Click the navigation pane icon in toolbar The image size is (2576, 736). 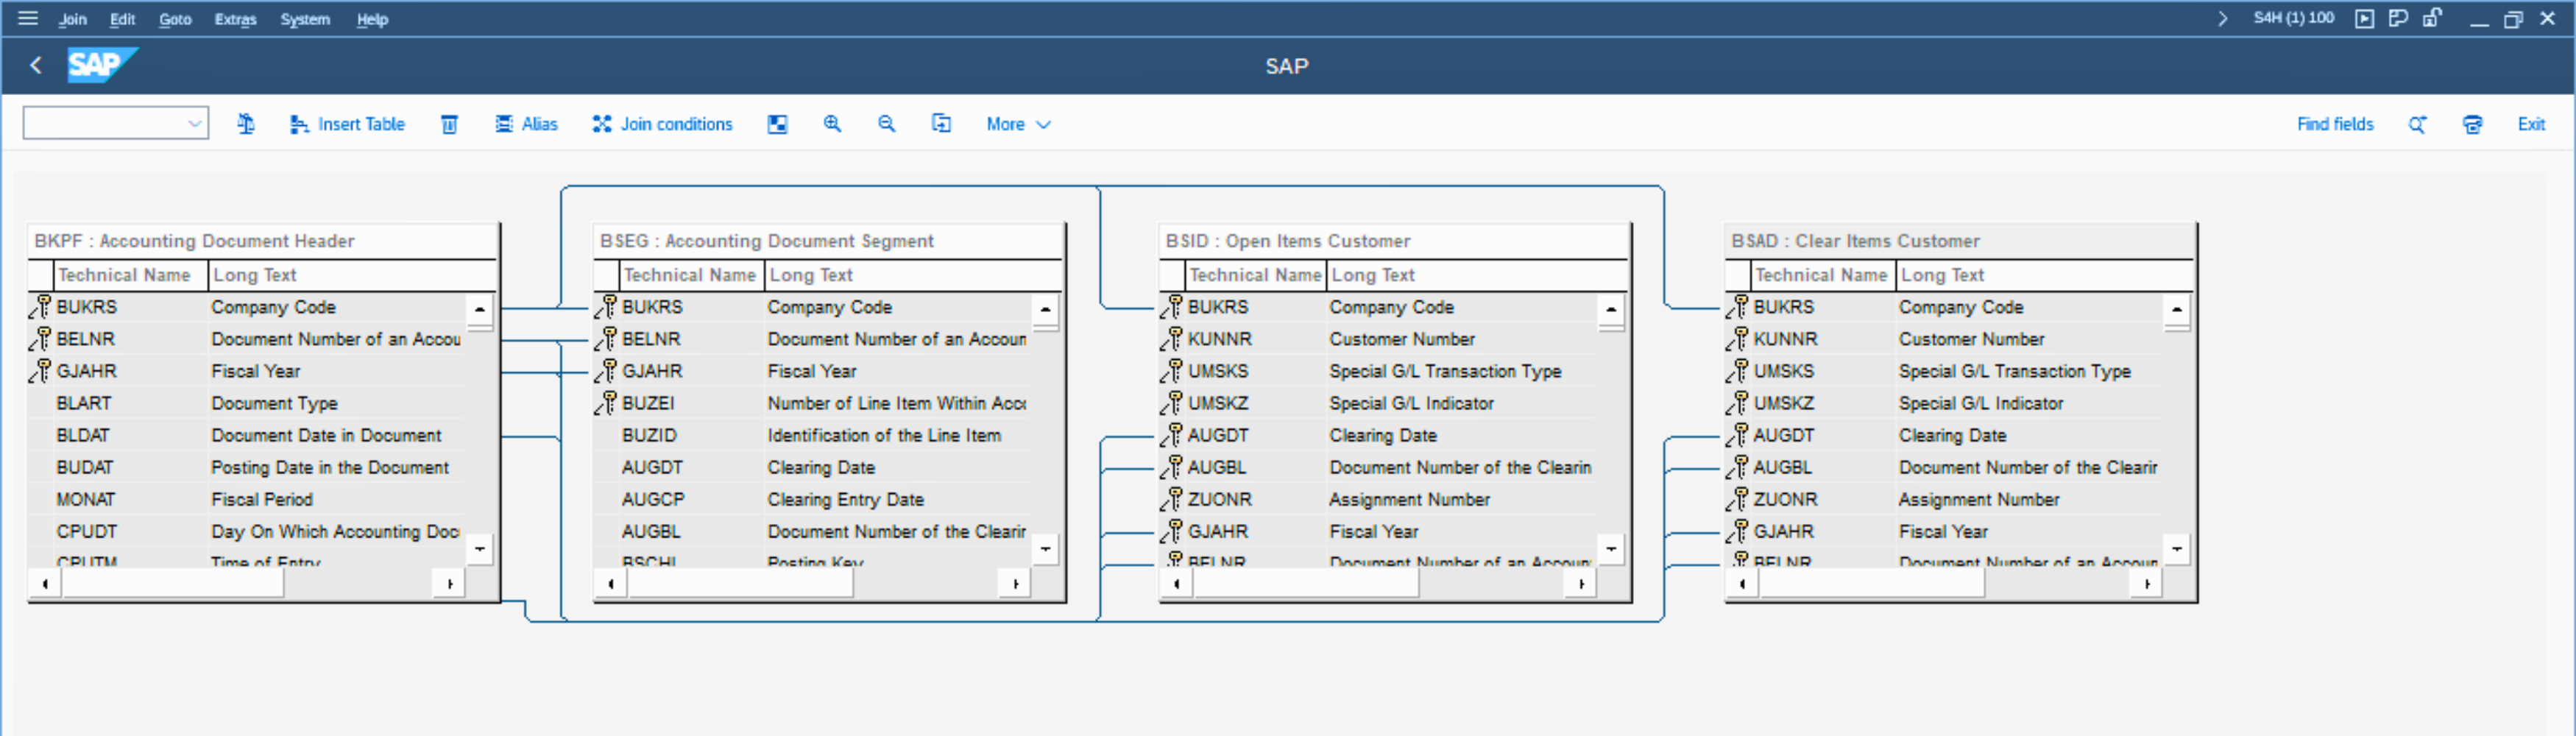777,124
